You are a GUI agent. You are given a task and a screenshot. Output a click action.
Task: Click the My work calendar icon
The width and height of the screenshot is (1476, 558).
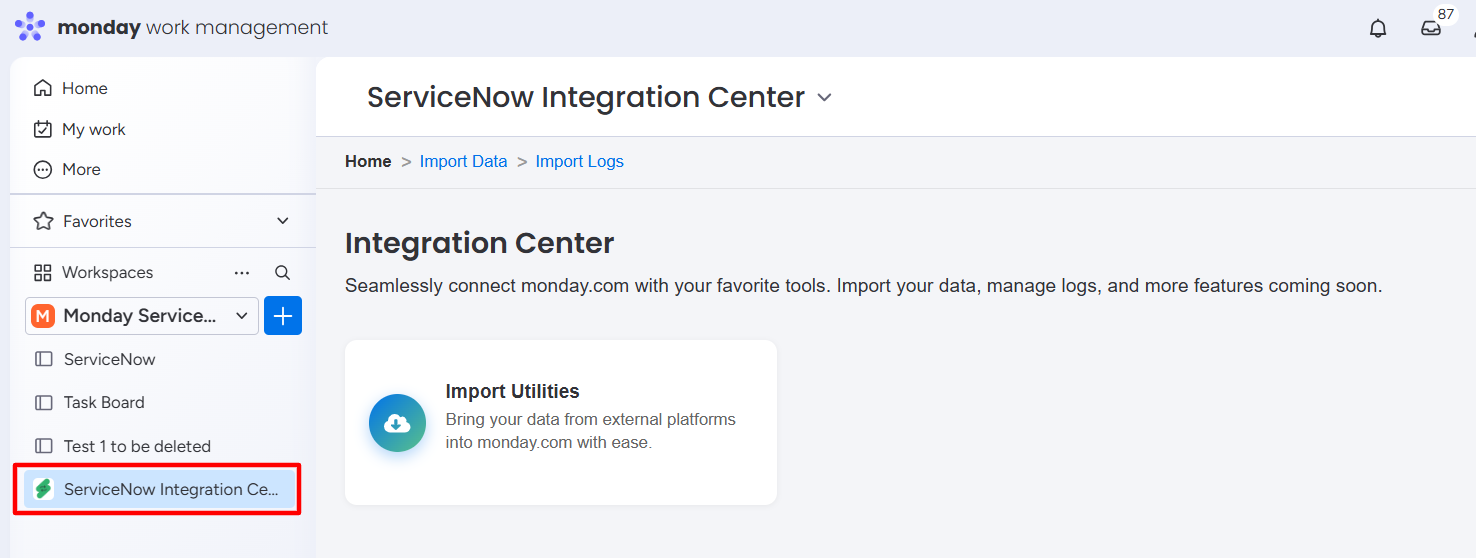pos(43,129)
